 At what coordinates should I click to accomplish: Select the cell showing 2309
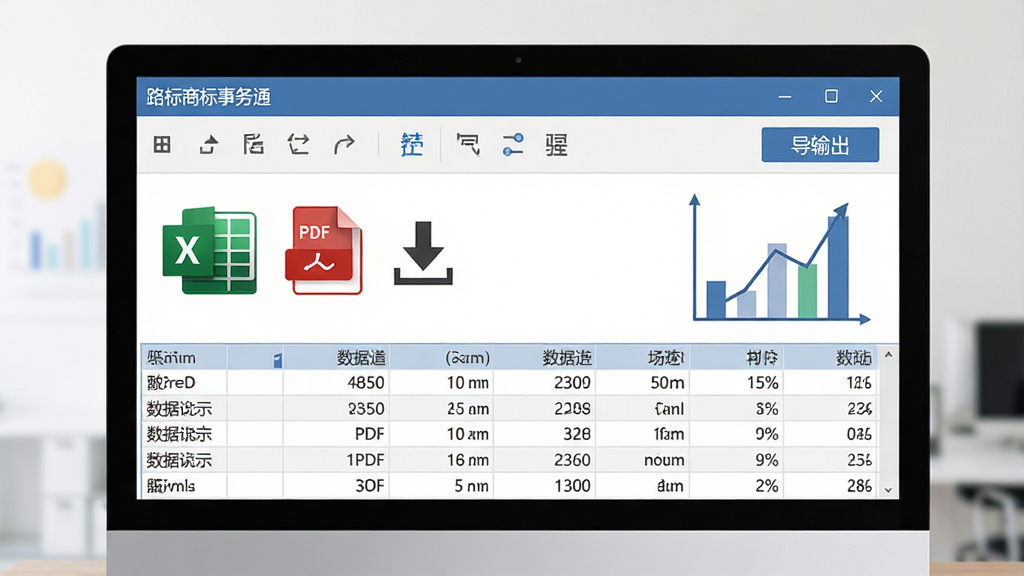pyautogui.click(x=545, y=383)
